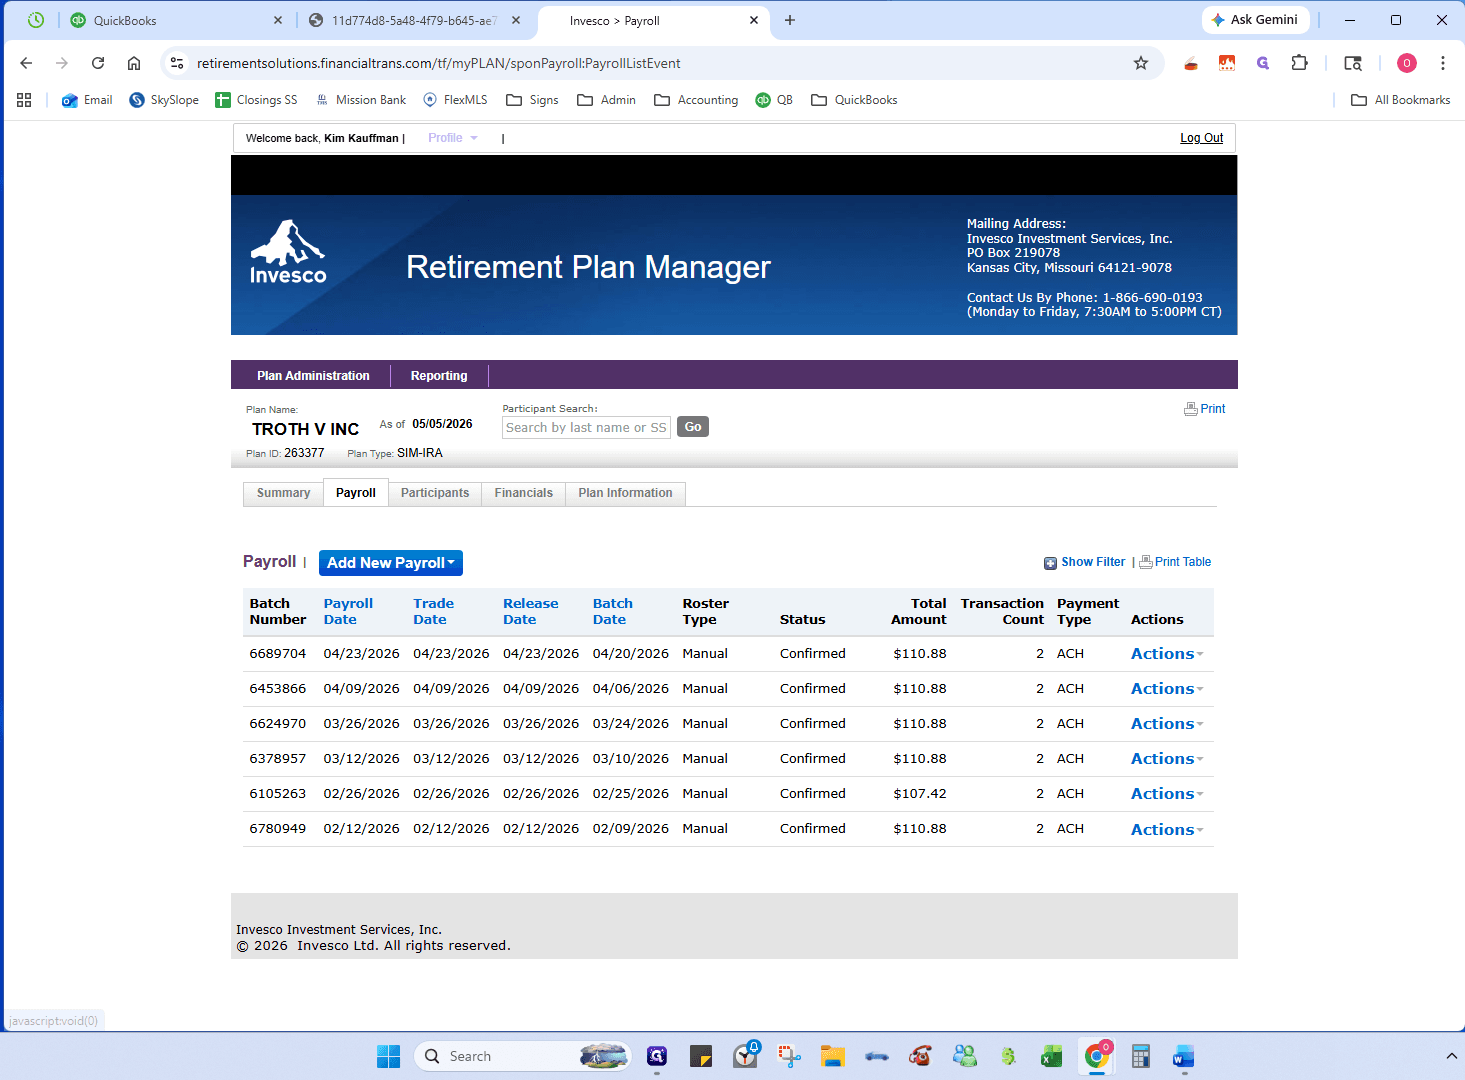Image resolution: width=1465 pixels, height=1080 pixels.
Task: Click the browser address bar URL
Action: coord(438,63)
